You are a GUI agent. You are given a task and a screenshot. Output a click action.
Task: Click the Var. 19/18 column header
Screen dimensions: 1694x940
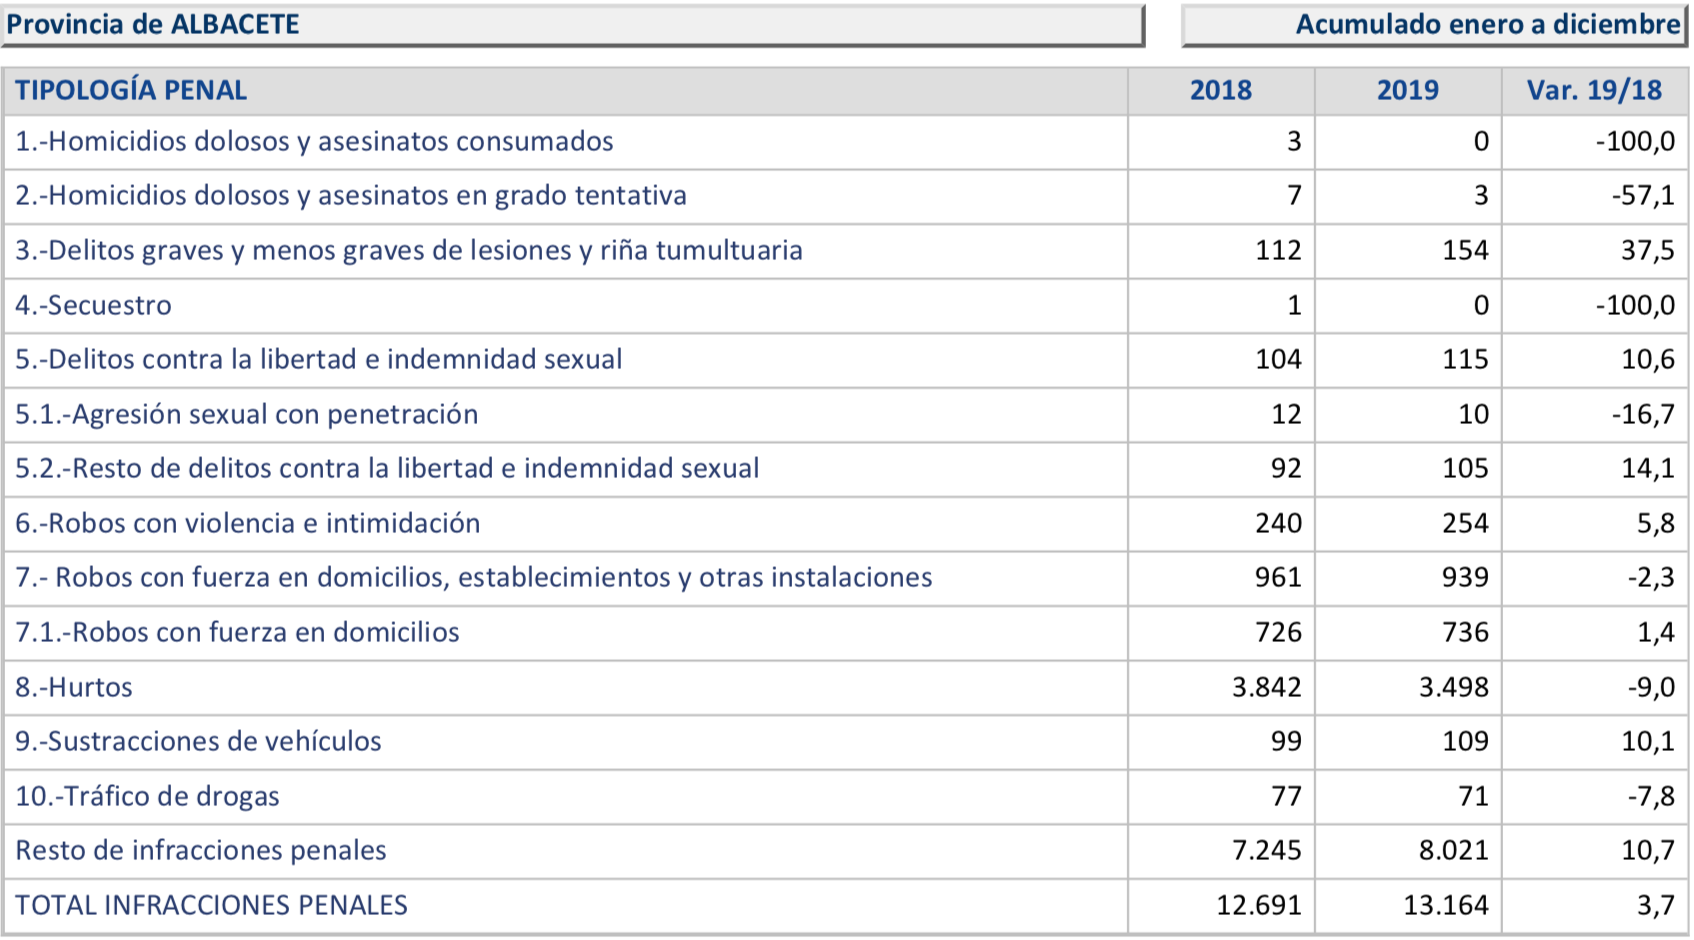pyautogui.click(x=1594, y=90)
